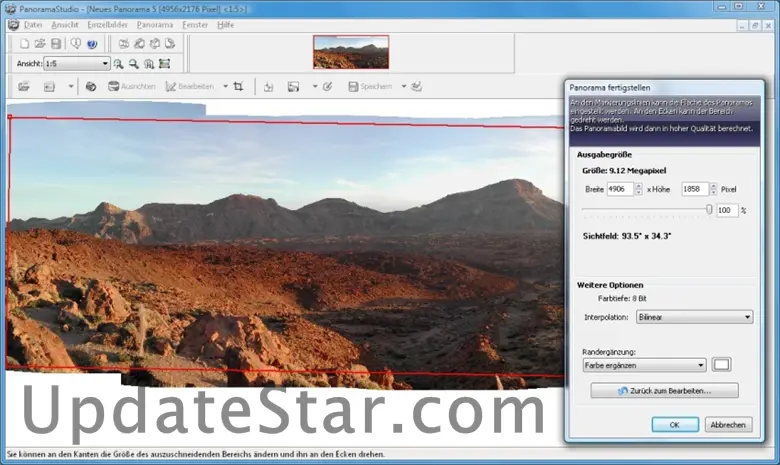The width and height of the screenshot is (780, 465).
Task: Click the third rotate image icon
Action: (155, 44)
